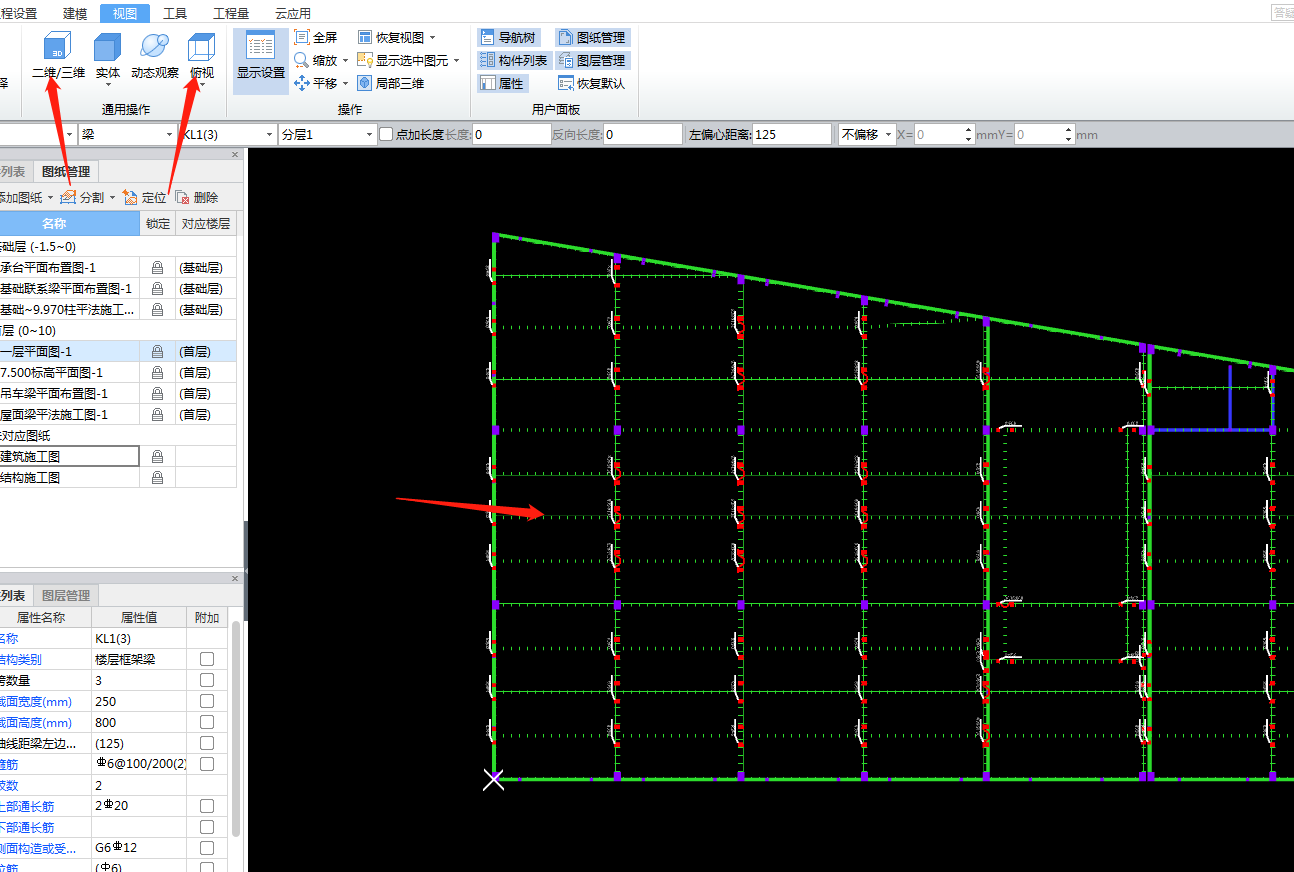Screen dimensions: 1294x872
Task: Click the 长度 input field
Action: coord(511,134)
